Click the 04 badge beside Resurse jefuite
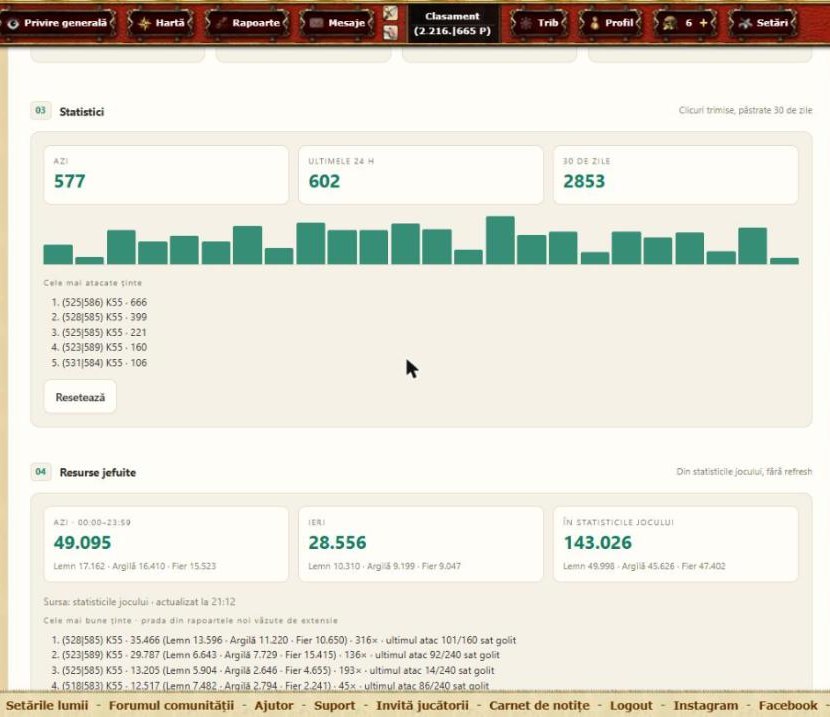The width and height of the screenshot is (830, 717). coord(41,471)
